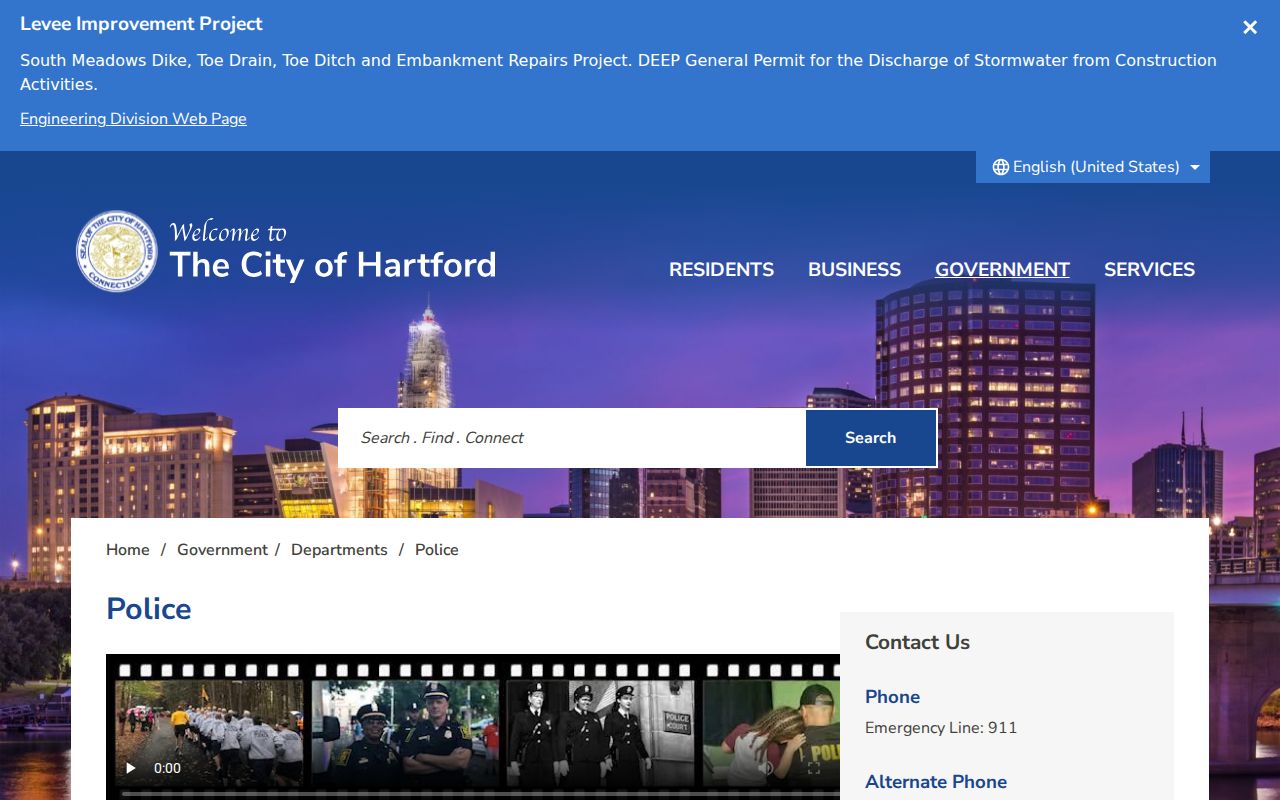The image size is (1280, 800).
Task: Go to Departments in the breadcrumb
Action: coord(339,550)
